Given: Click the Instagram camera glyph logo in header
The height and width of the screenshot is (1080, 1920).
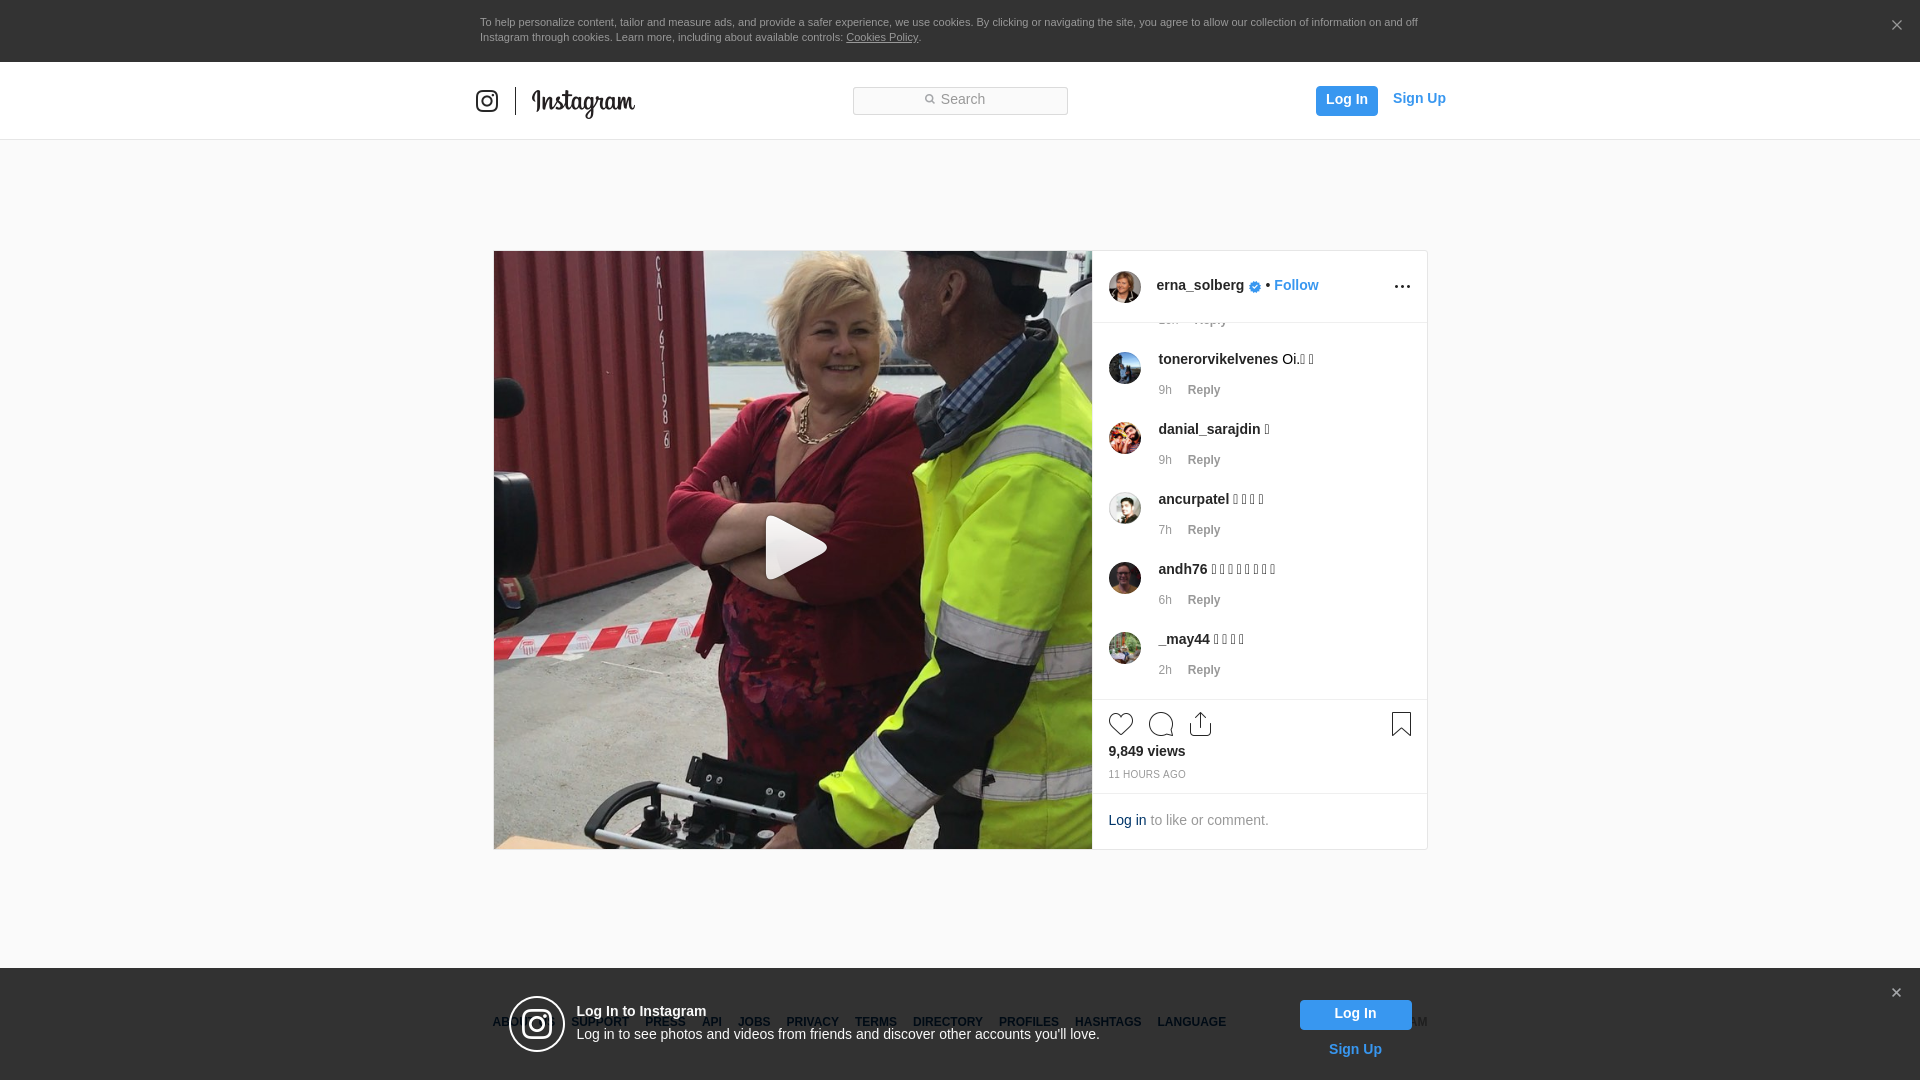Looking at the screenshot, I should click(487, 101).
